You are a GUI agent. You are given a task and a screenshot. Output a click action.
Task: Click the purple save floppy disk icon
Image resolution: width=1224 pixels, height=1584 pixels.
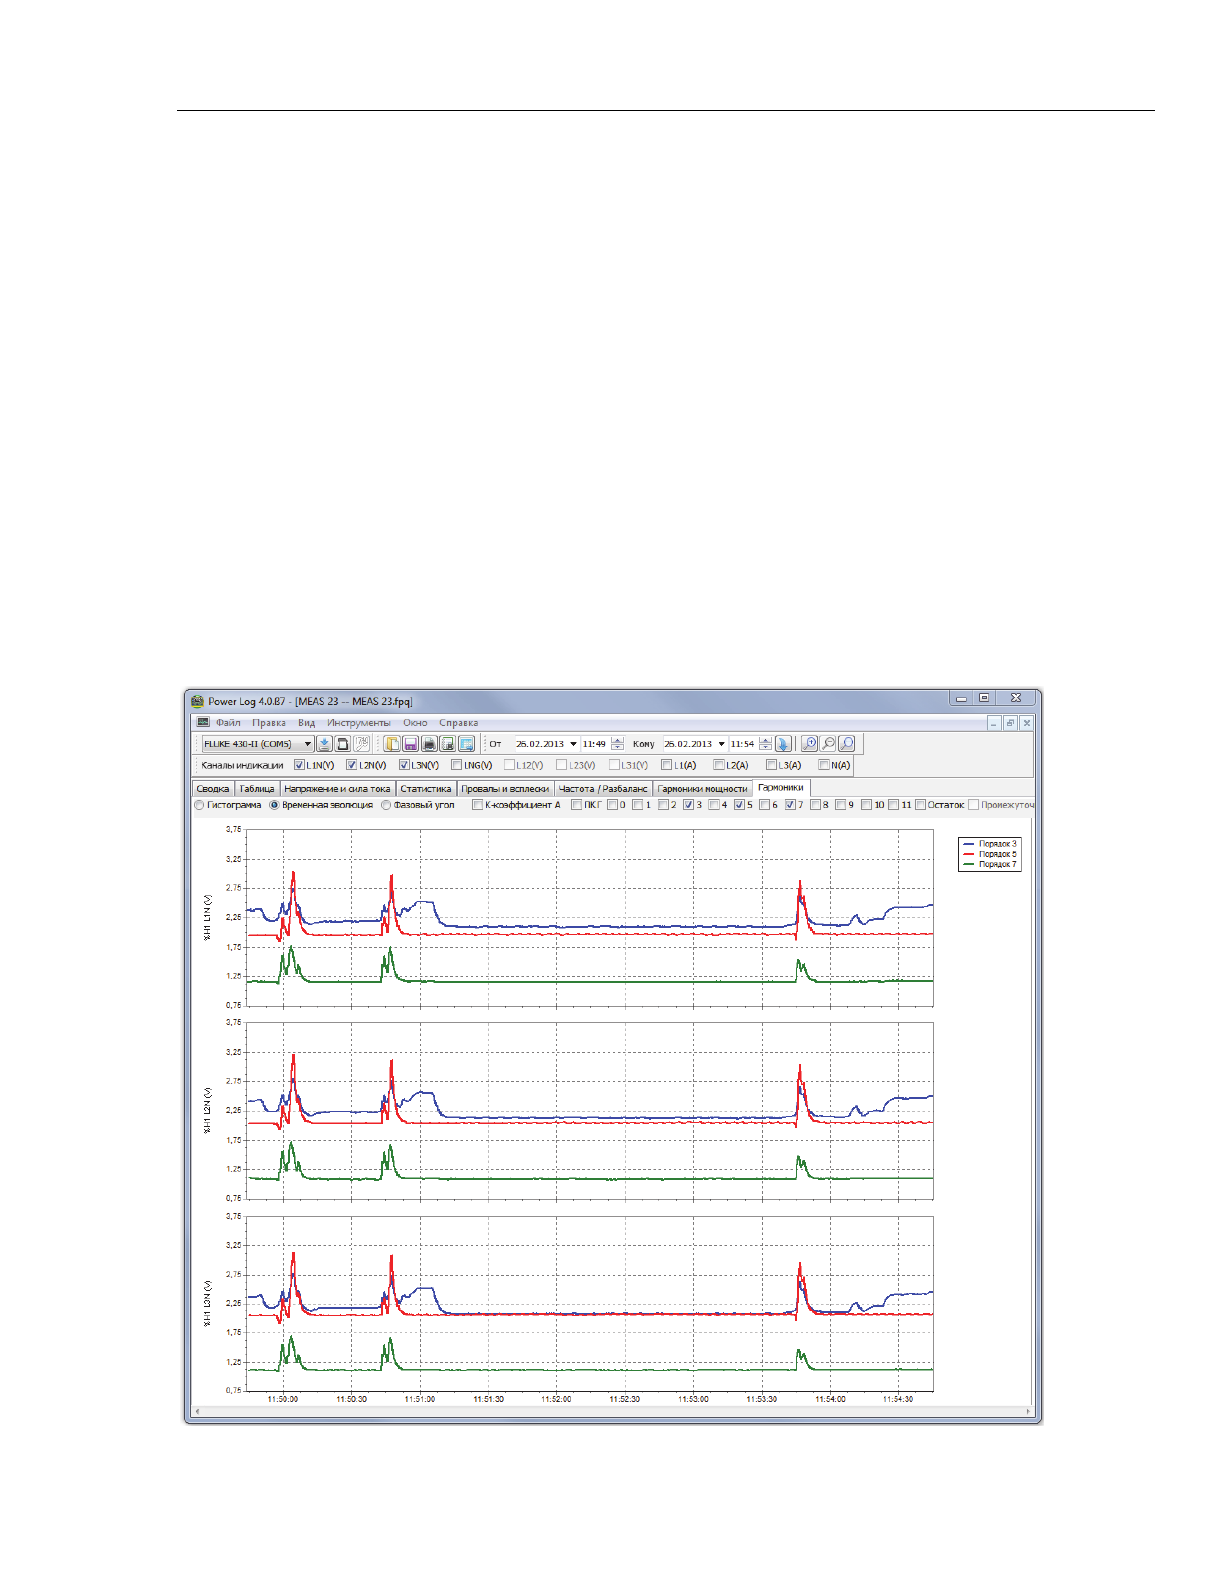point(411,744)
